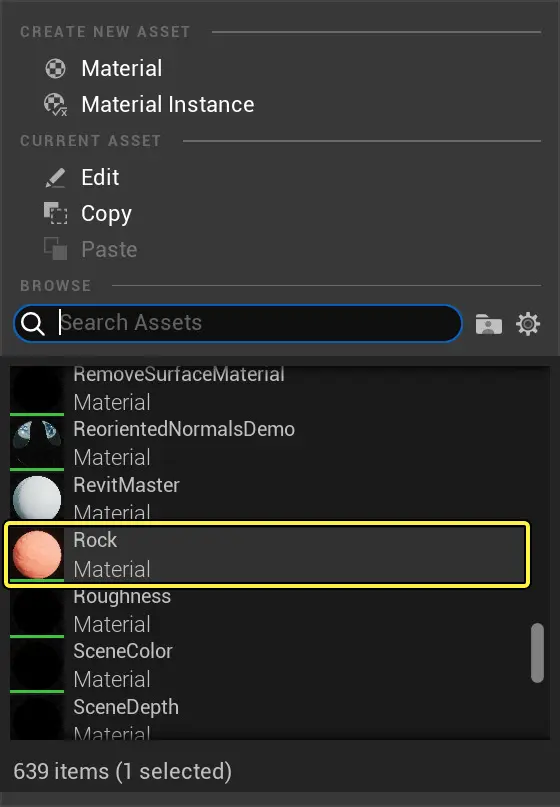Select the Roughness material entry
The width and height of the screenshot is (560, 807).
(268, 611)
